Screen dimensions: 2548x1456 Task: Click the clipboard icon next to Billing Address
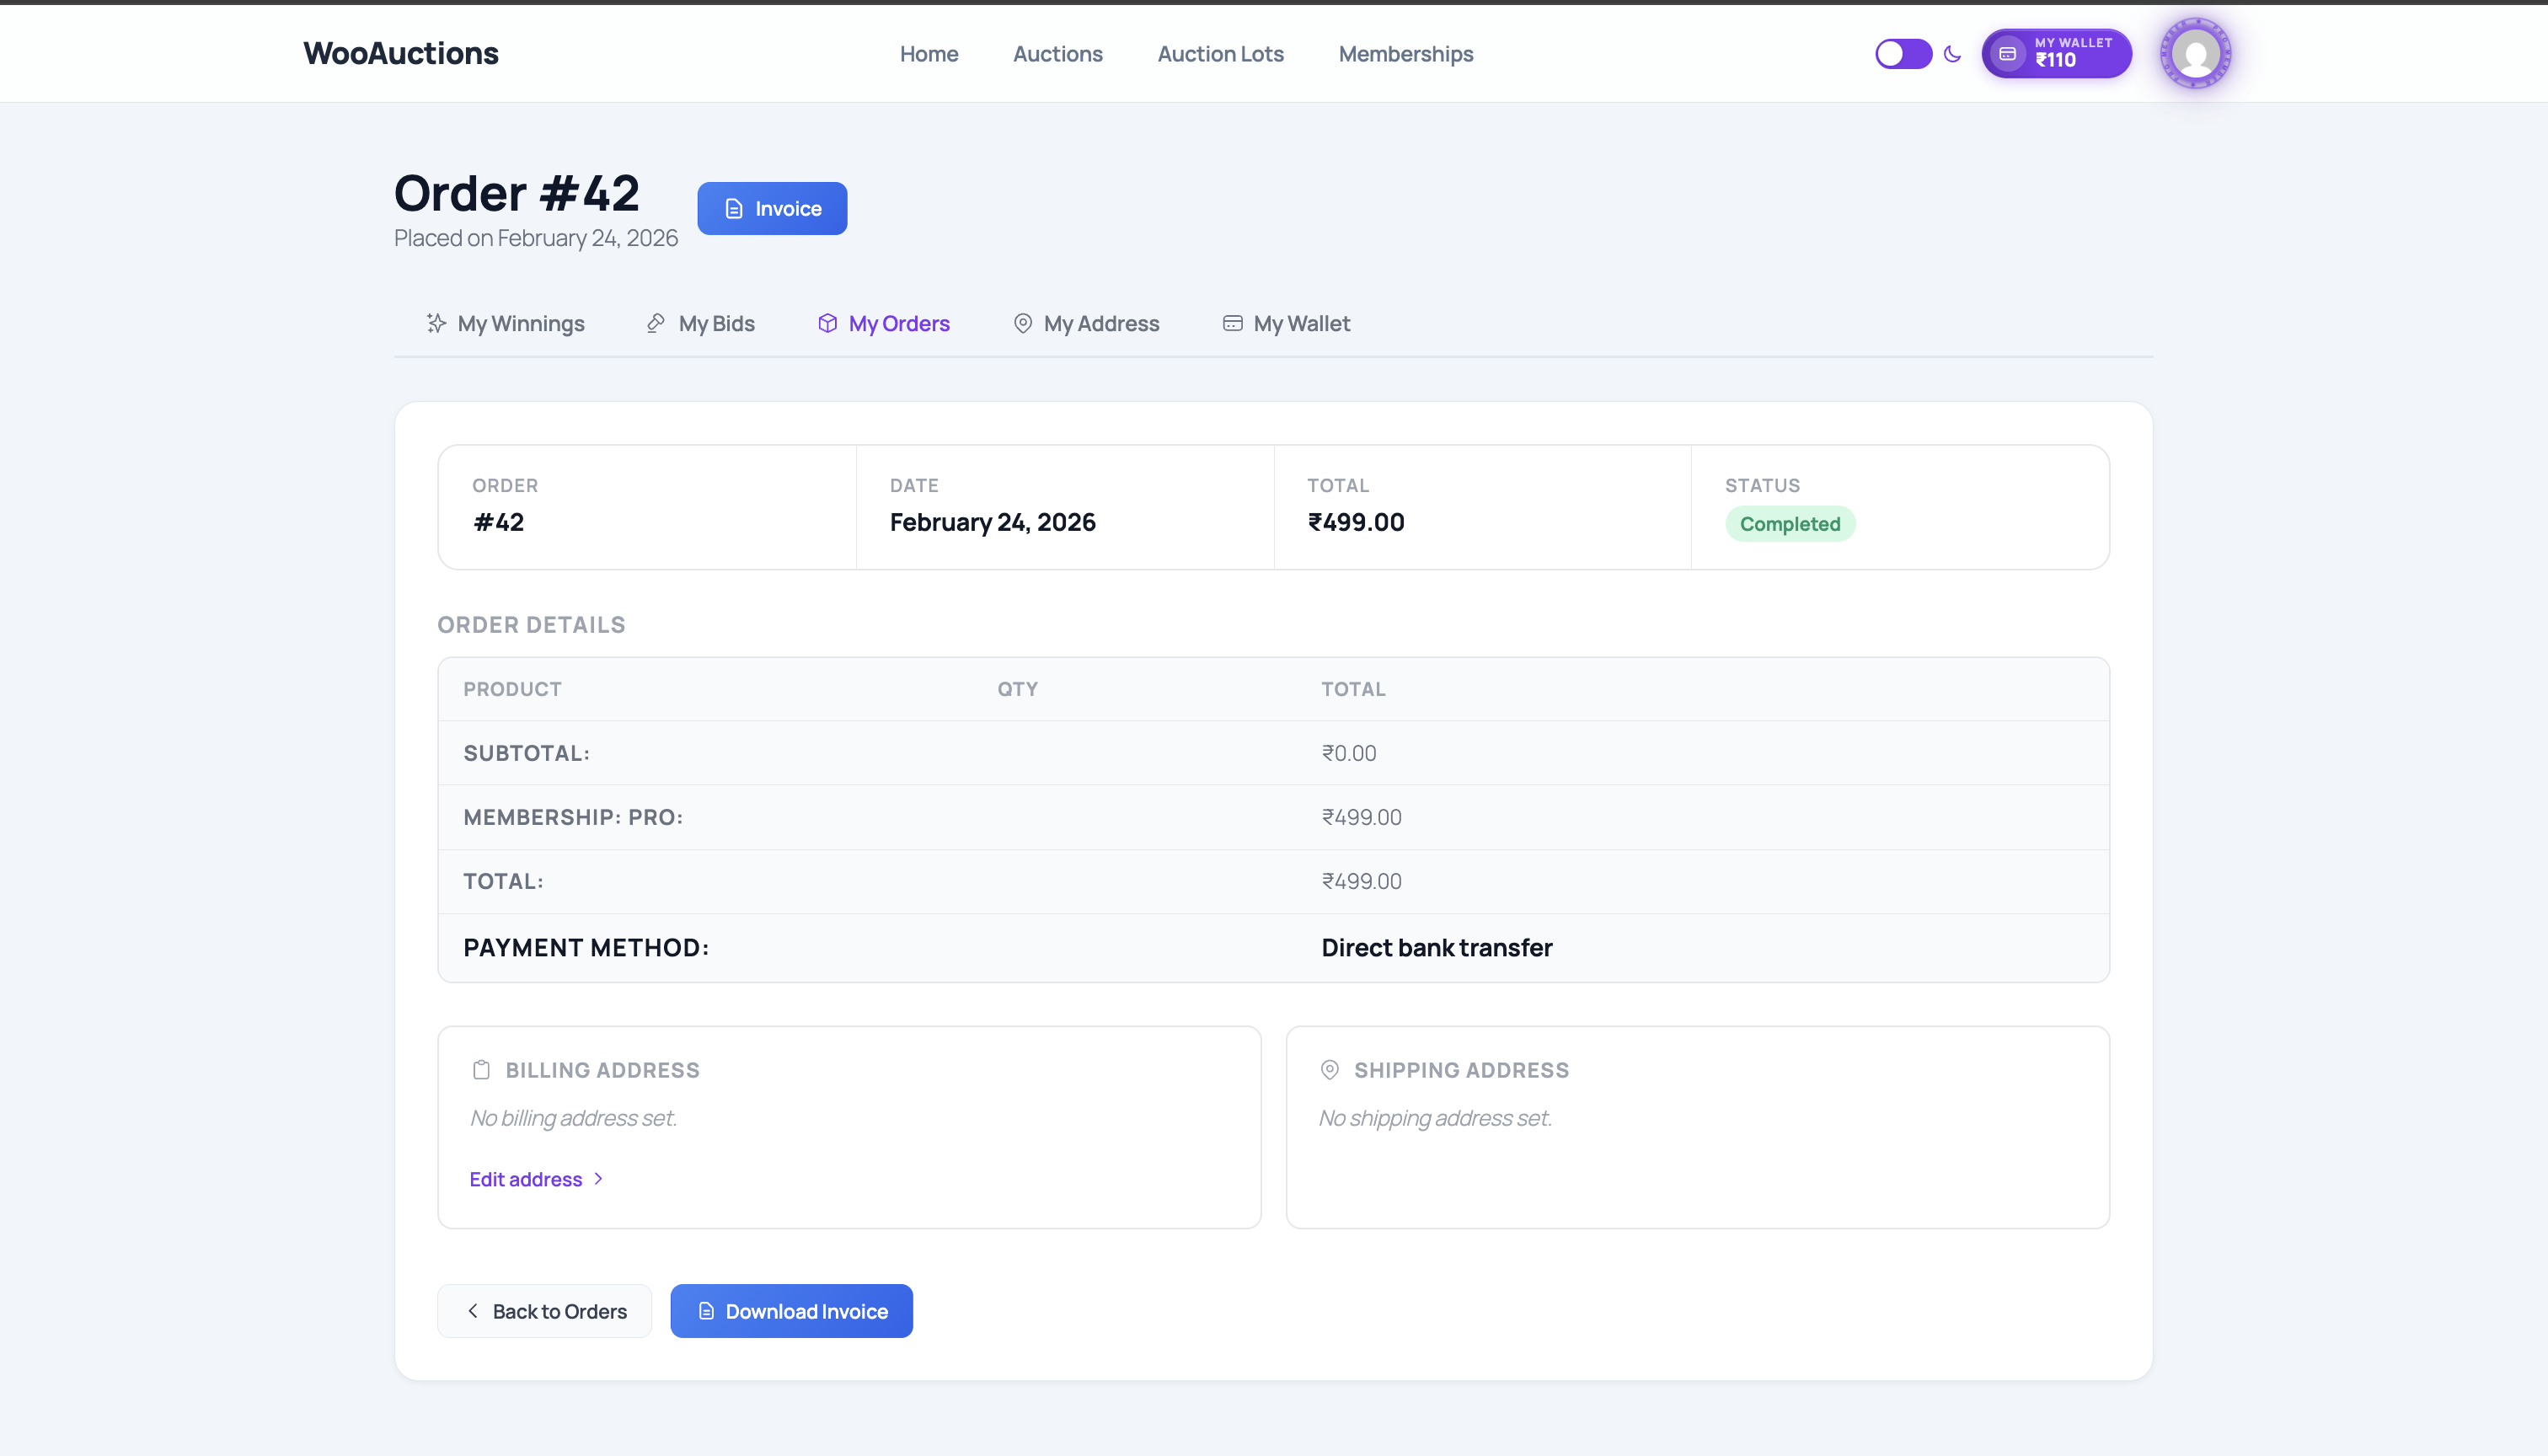pos(481,1069)
